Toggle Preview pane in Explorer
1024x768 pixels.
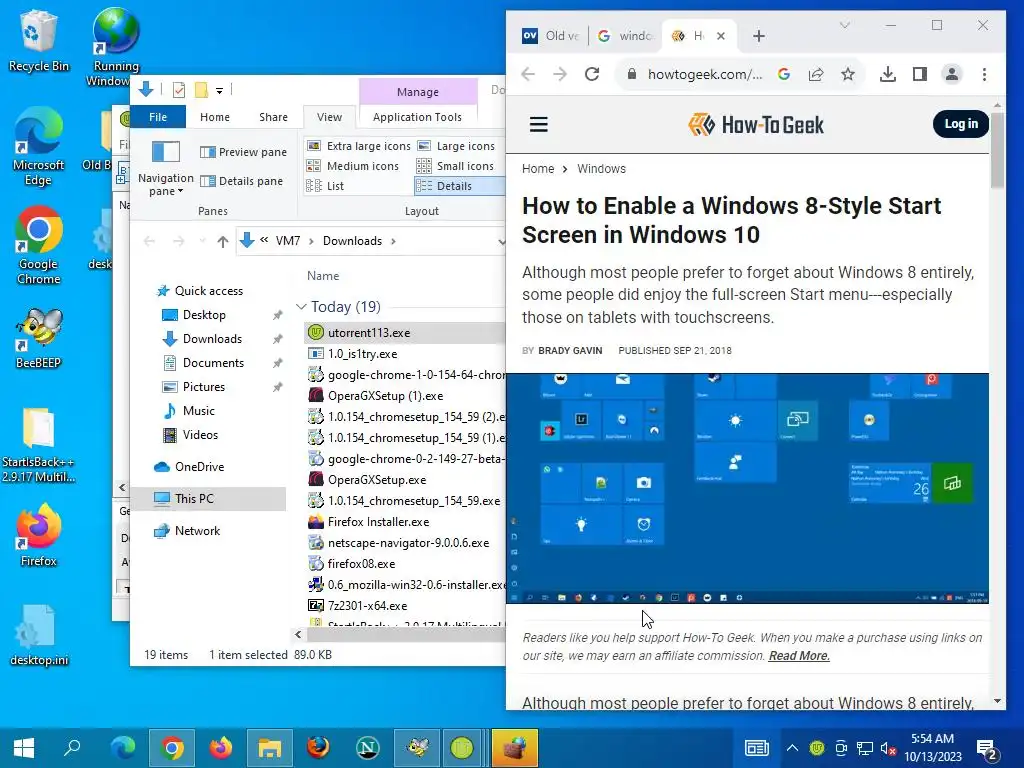243,152
